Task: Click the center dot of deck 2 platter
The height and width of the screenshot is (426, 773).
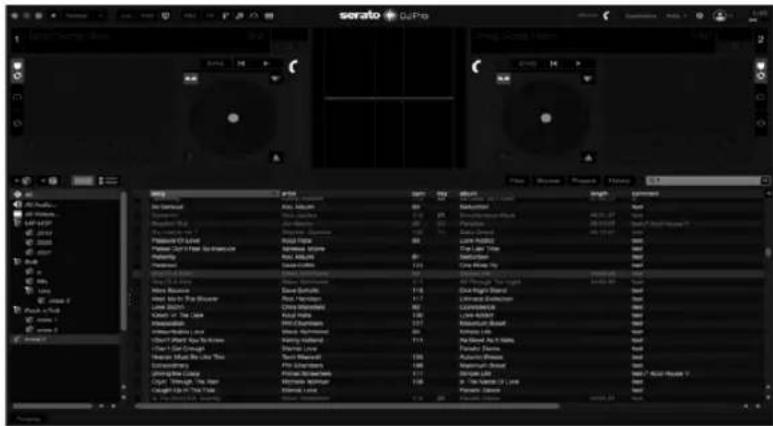Action: (546, 118)
